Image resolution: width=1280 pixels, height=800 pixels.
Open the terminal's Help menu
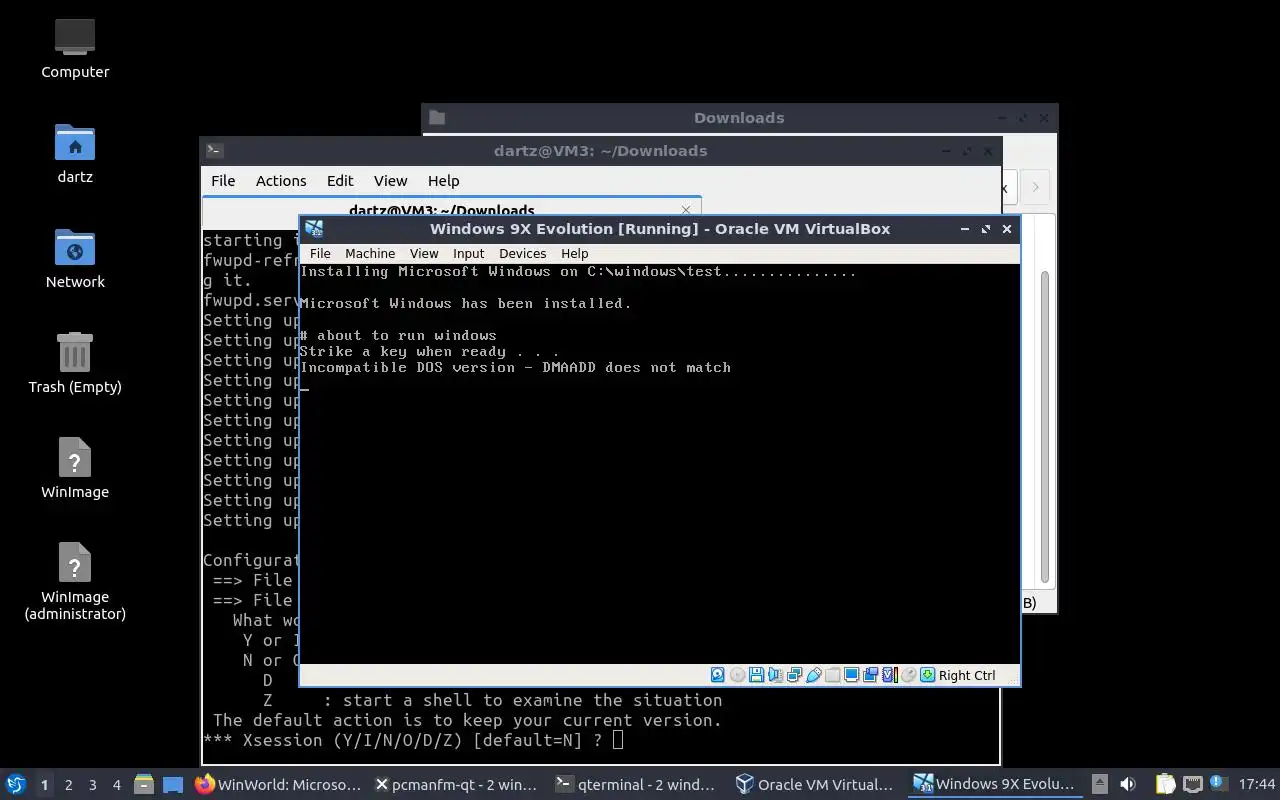[x=443, y=181]
